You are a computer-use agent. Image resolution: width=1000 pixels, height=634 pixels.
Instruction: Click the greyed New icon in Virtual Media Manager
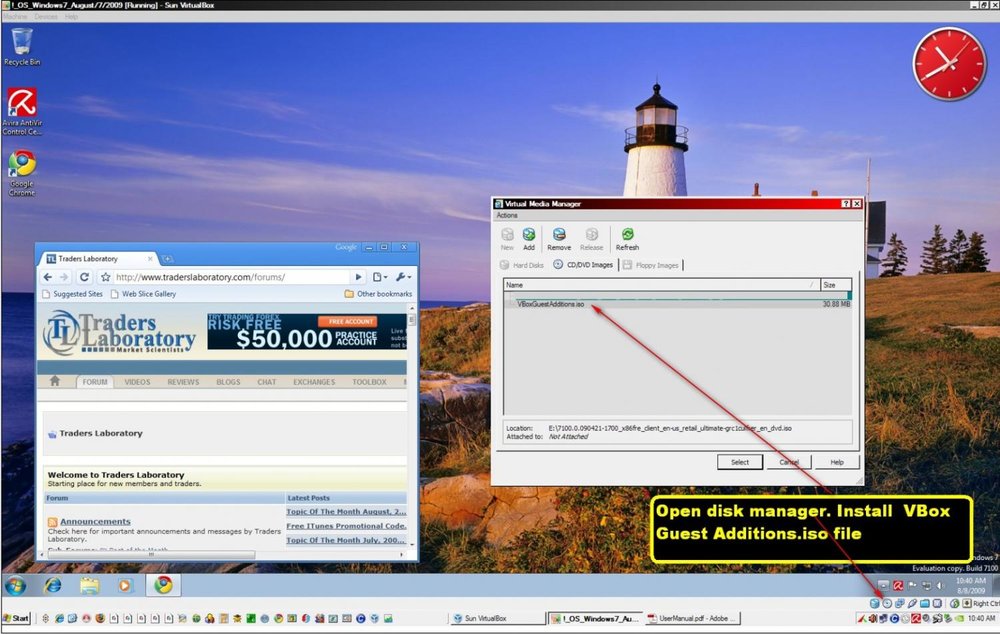point(507,235)
